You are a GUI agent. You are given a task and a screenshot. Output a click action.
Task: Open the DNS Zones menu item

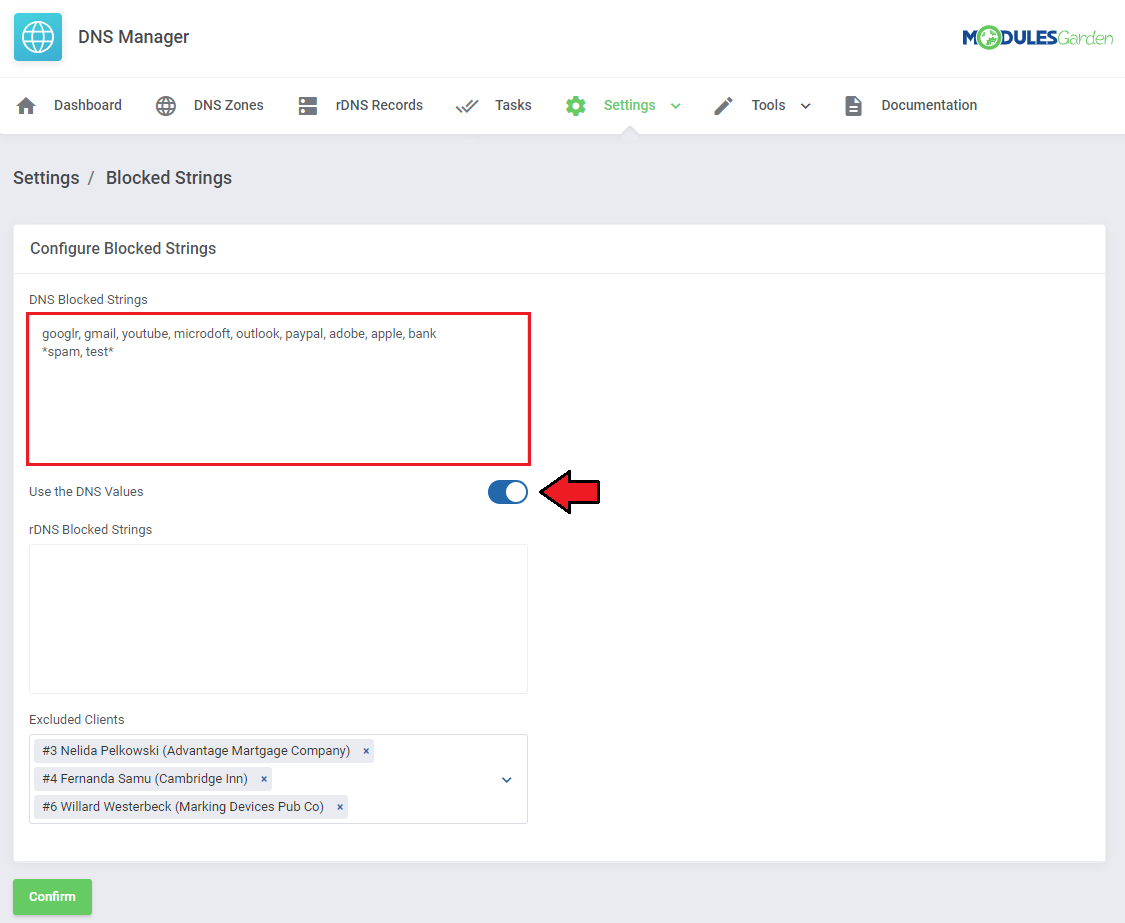pos(228,106)
